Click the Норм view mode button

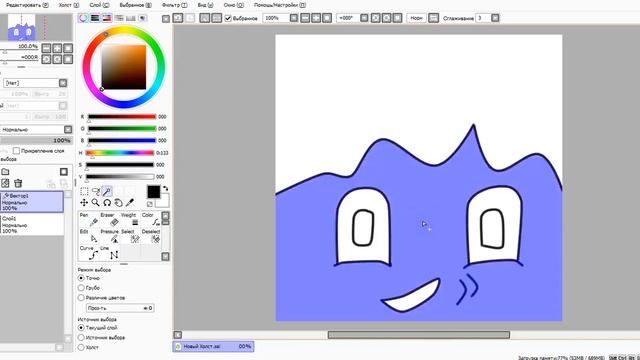coord(416,18)
